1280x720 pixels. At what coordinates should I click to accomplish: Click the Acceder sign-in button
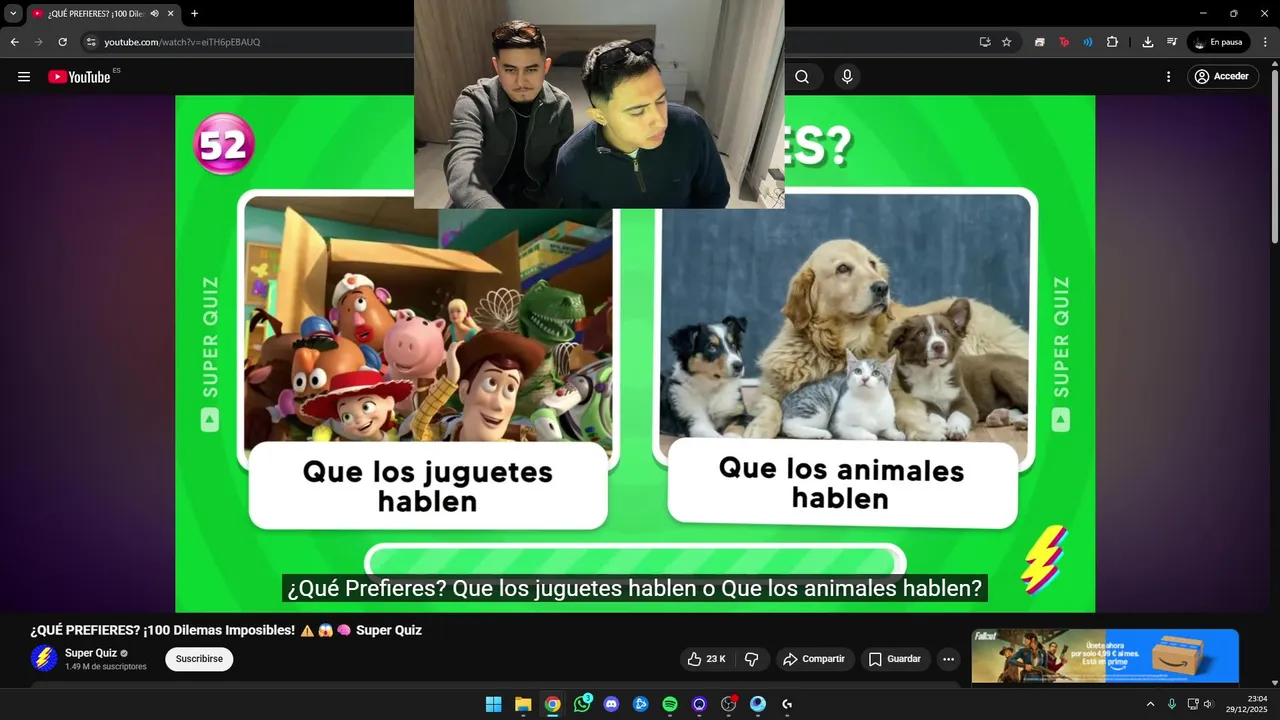tap(1223, 77)
